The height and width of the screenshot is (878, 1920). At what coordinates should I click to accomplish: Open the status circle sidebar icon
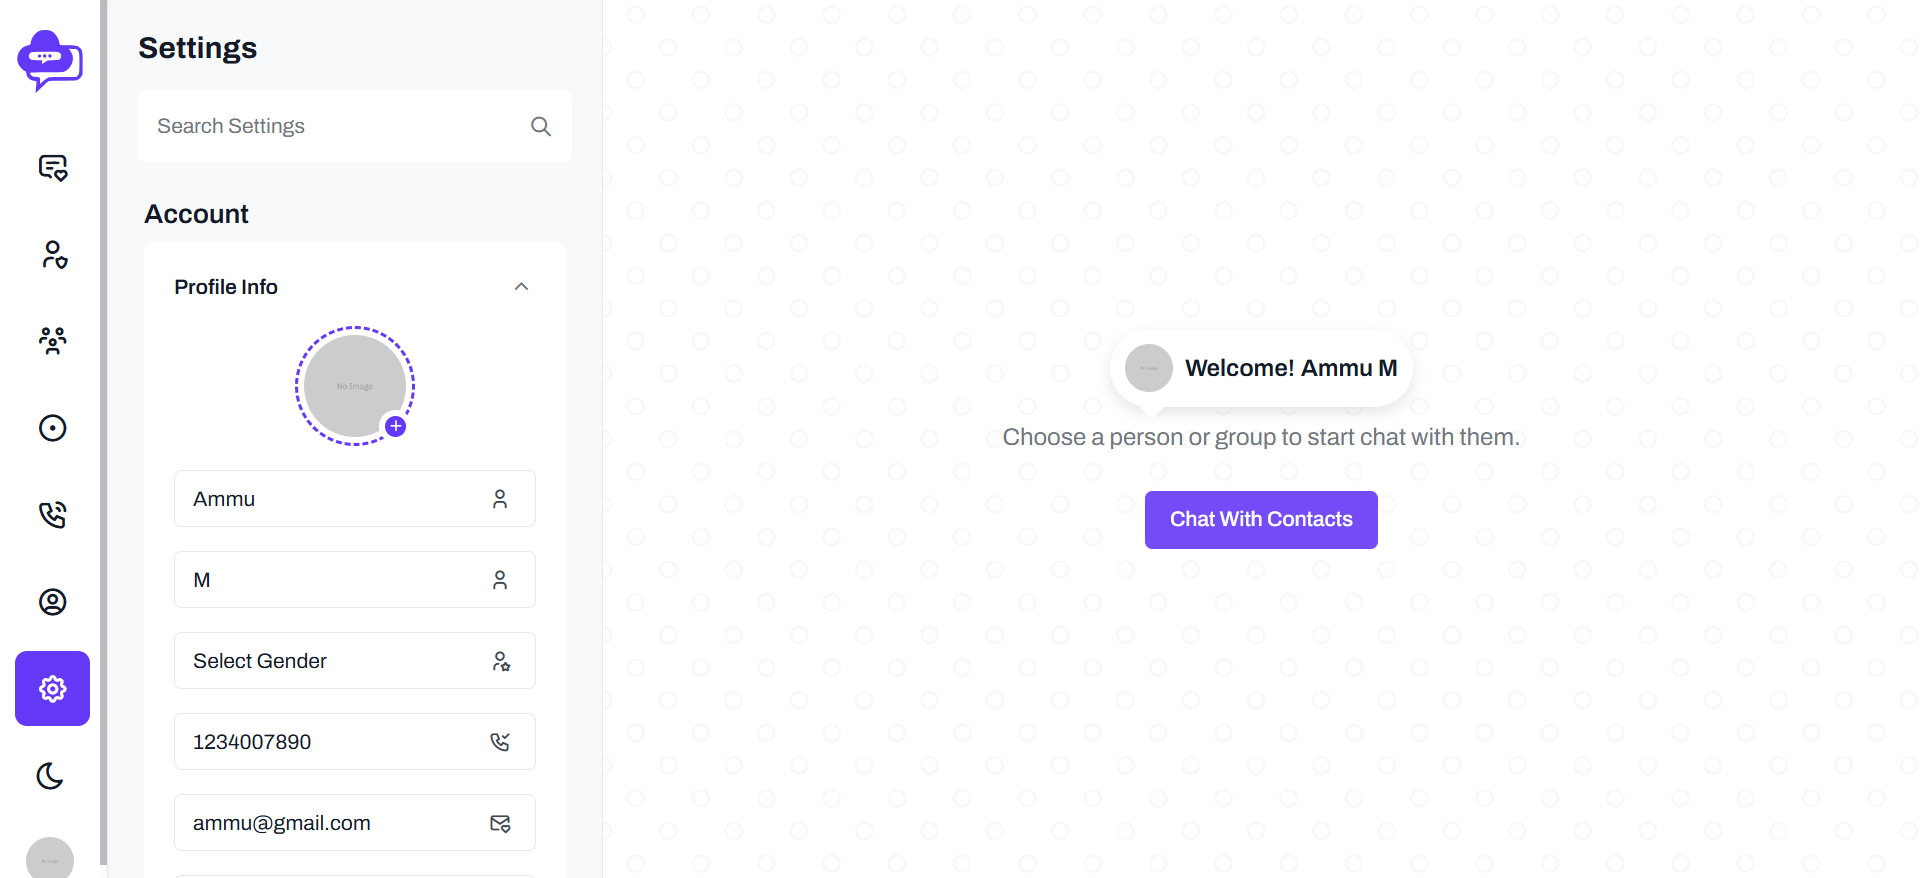53,428
